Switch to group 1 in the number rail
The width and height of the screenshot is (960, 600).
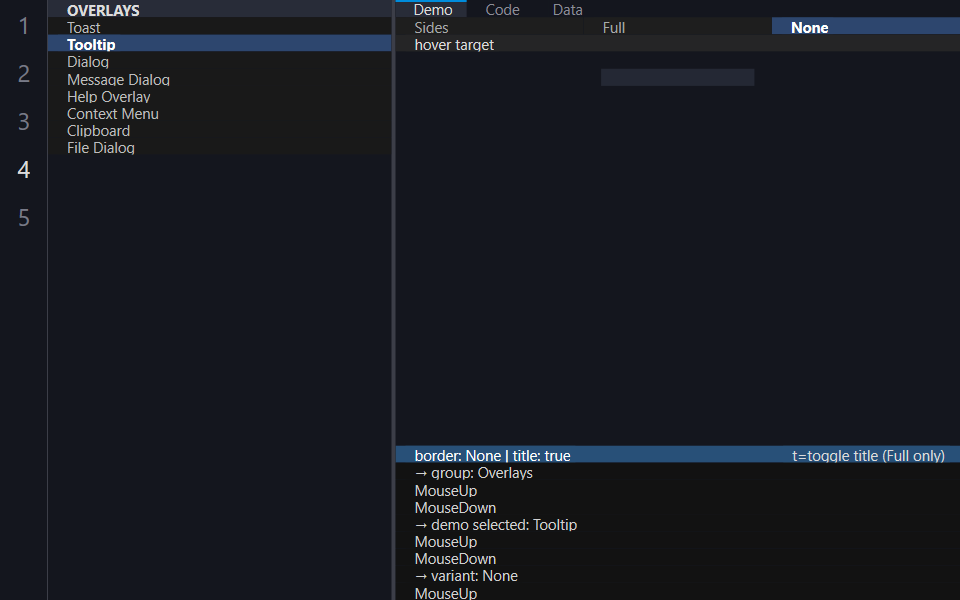pos(24,26)
